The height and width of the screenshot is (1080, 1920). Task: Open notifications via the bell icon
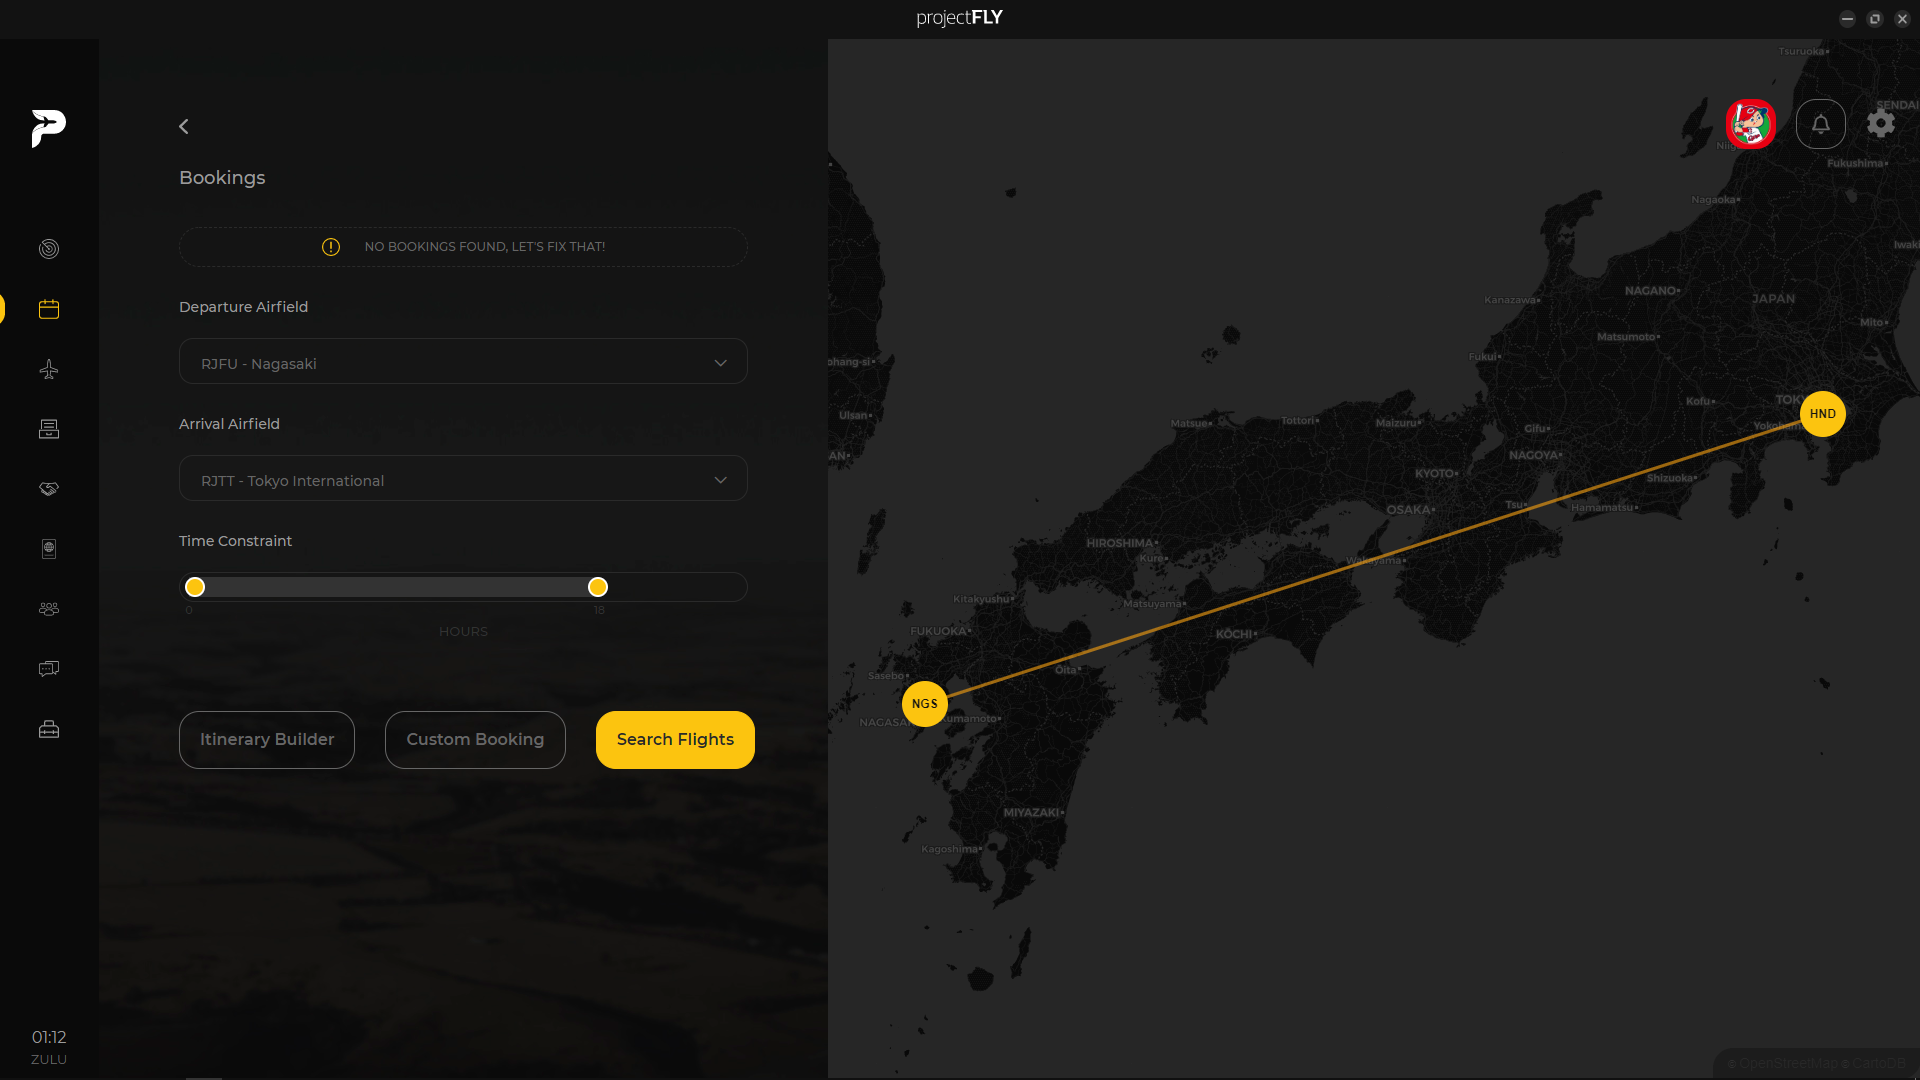pos(1820,124)
